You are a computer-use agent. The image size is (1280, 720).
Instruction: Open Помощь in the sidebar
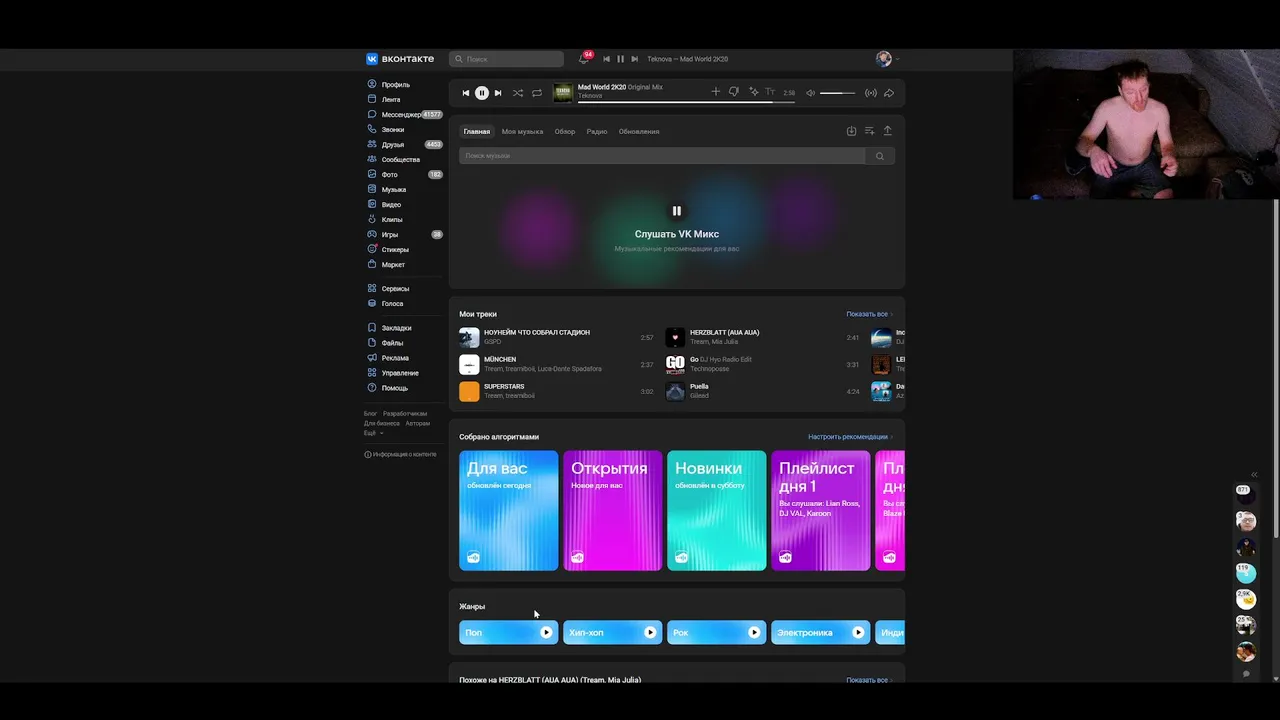point(394,388)
